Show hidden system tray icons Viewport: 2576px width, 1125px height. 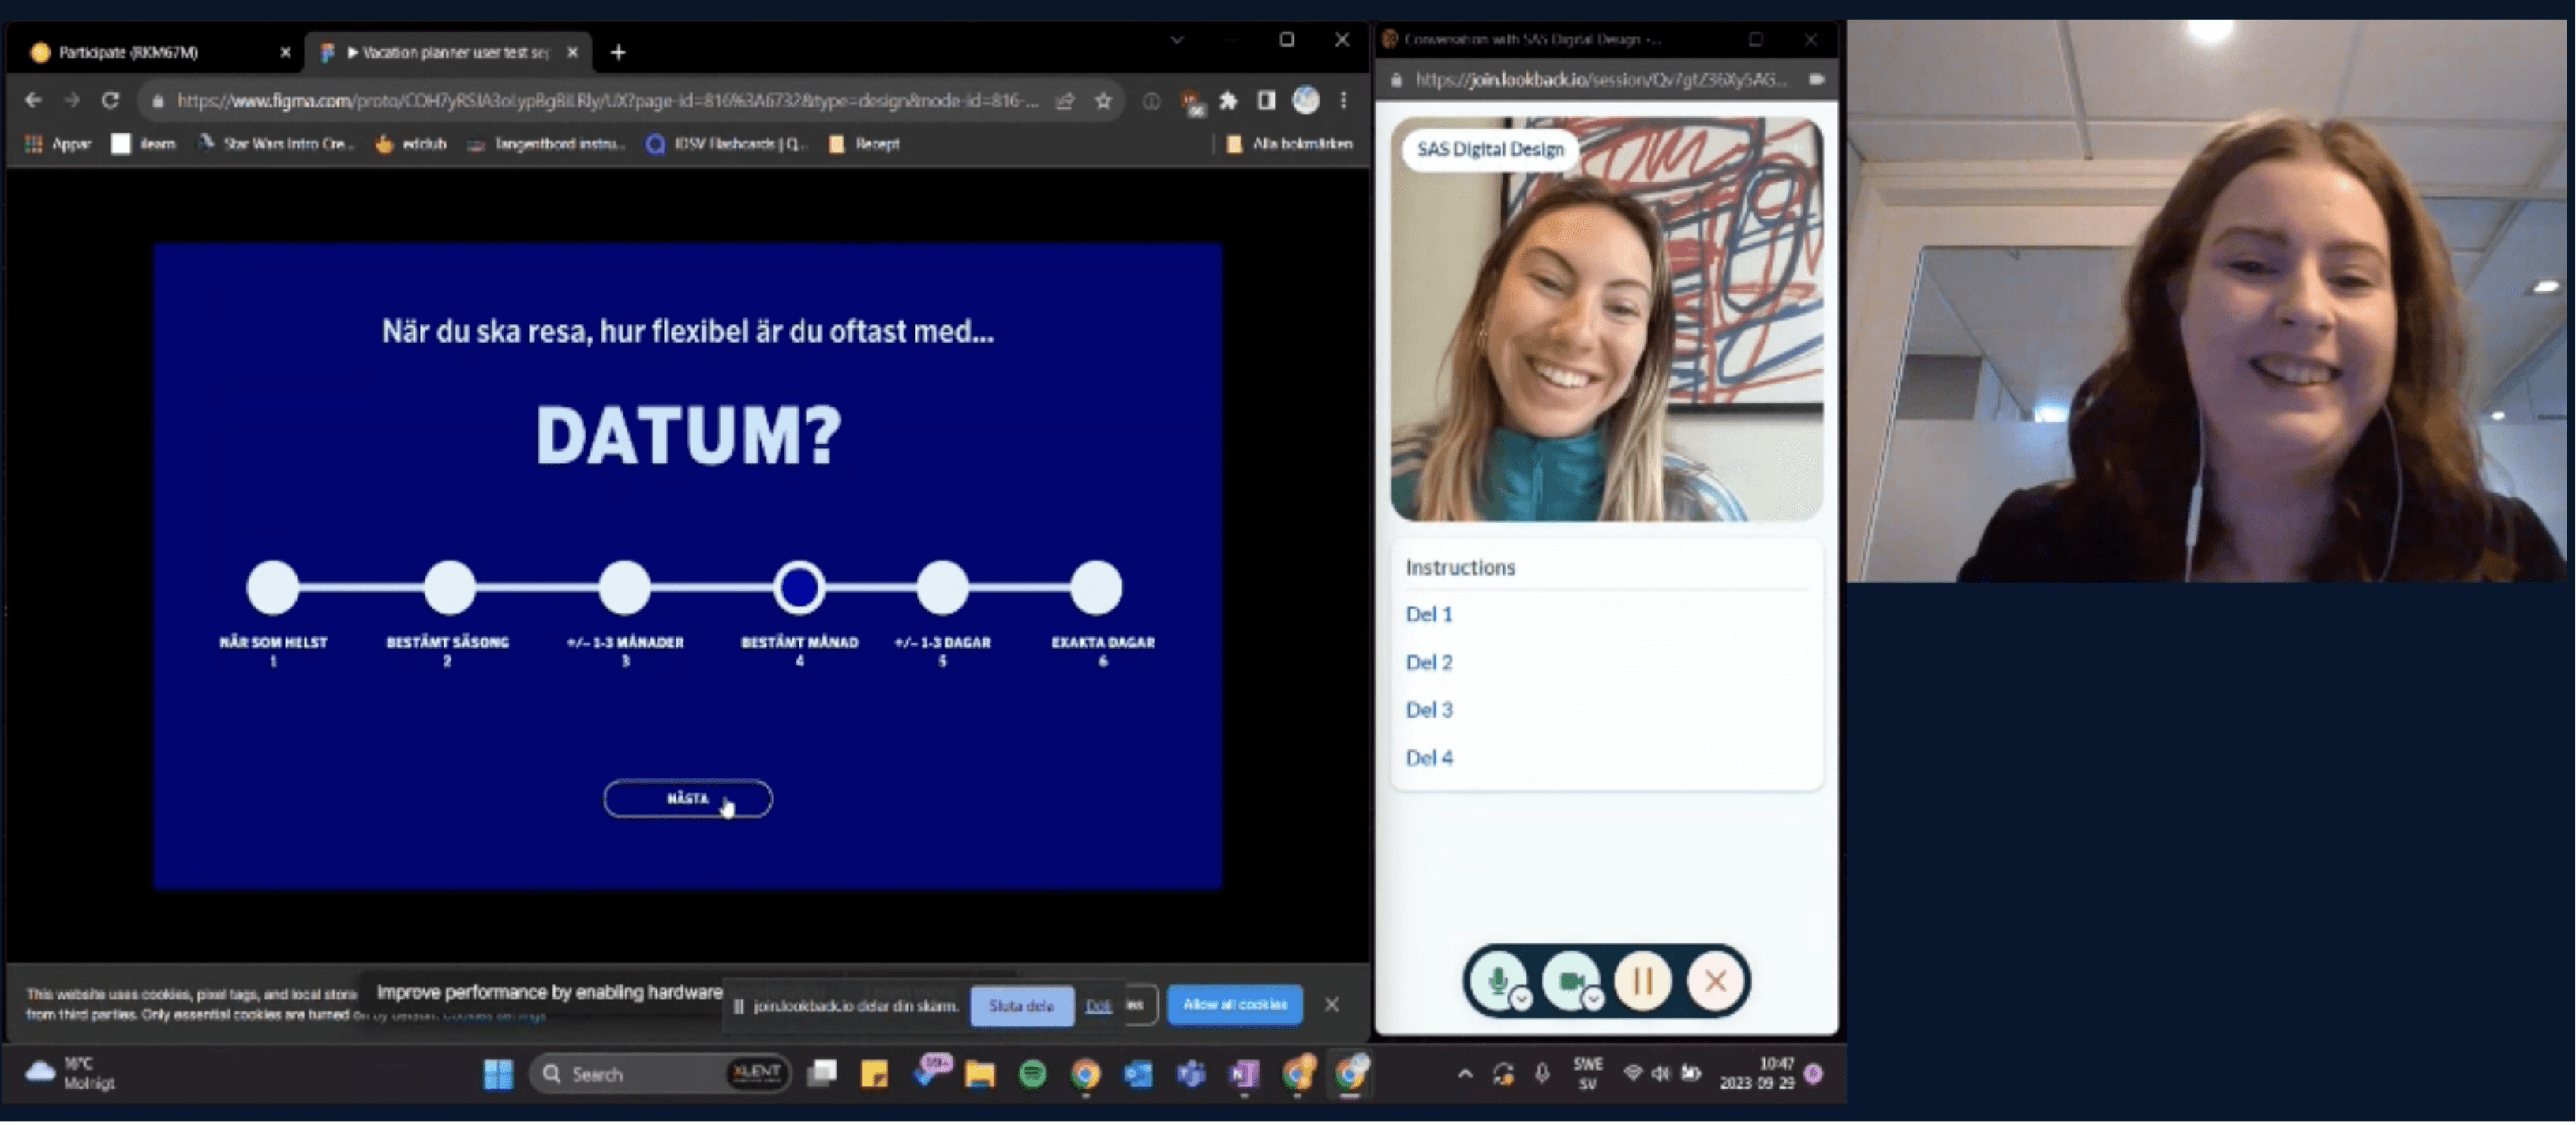point(1465,1074)
